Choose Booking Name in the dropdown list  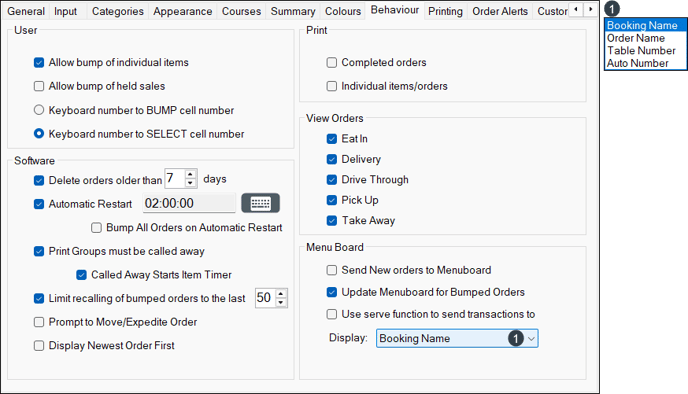pos(645,25)
